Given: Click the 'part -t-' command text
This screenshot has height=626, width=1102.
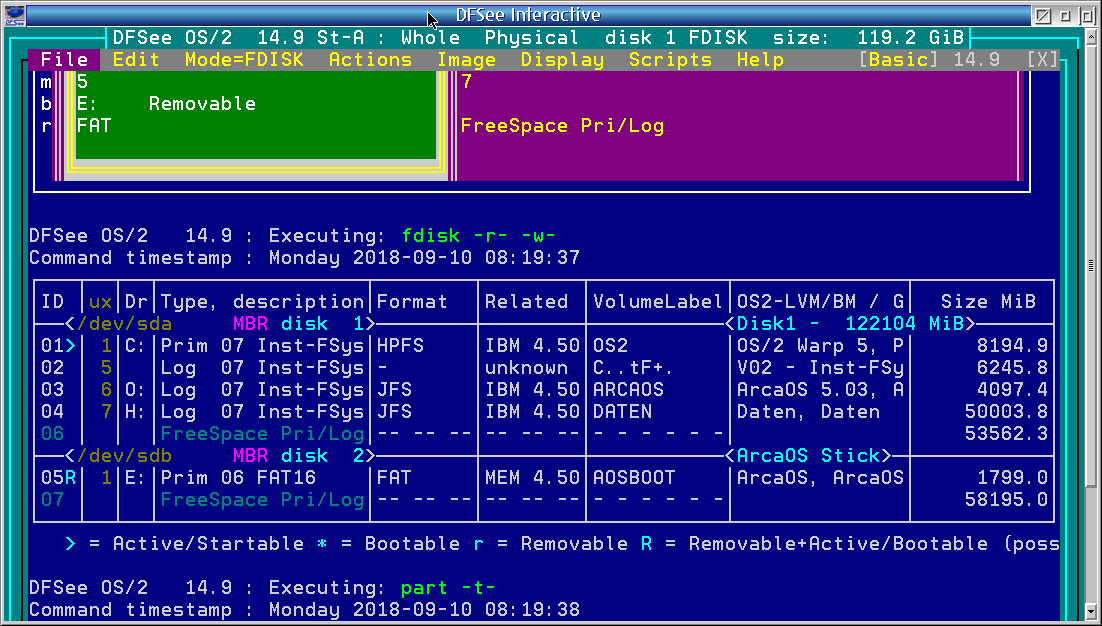Looking at the screenshot, I should click(448, 587).
